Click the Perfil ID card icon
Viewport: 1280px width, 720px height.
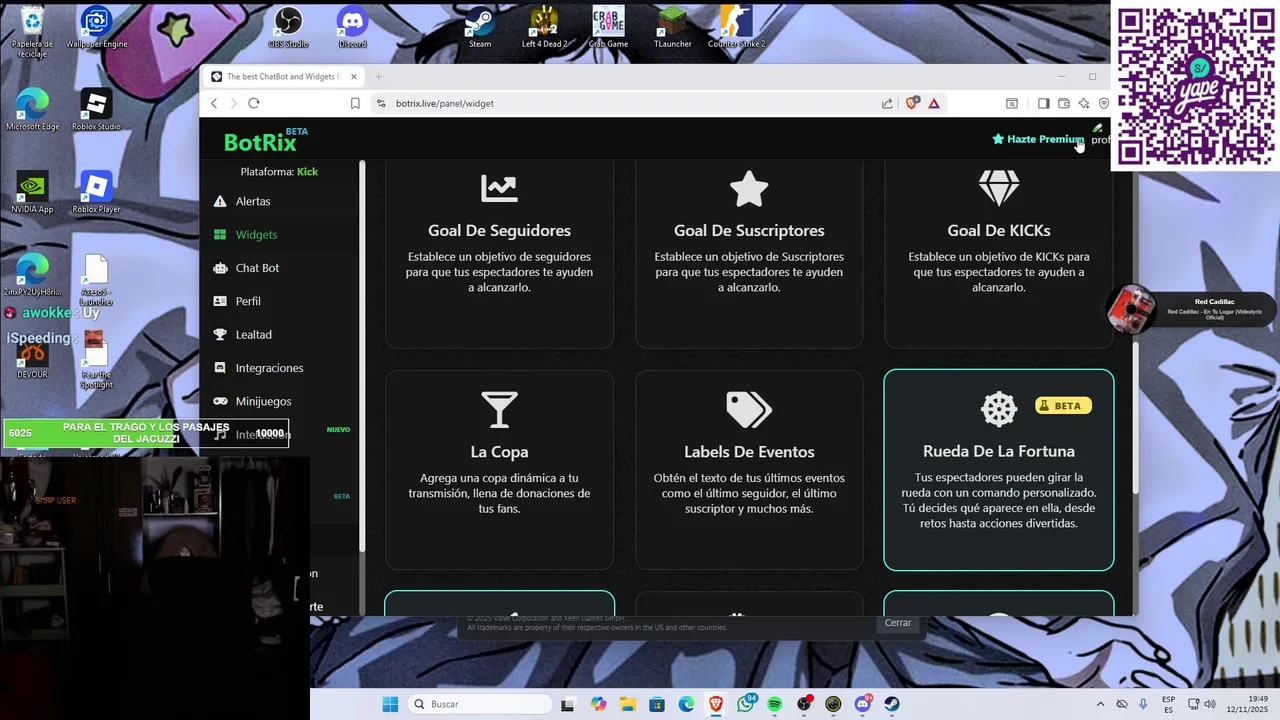pos(220,301)
